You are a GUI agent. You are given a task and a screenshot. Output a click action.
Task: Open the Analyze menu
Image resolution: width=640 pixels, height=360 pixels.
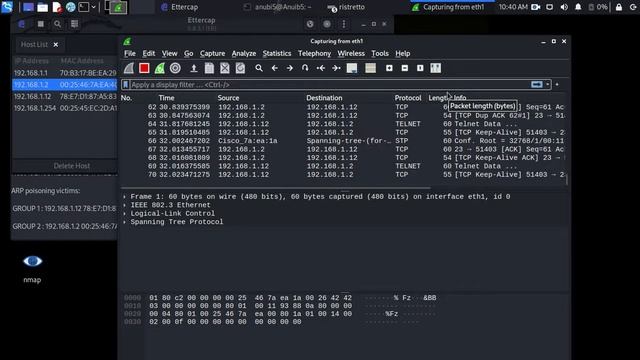coord(244,53)
